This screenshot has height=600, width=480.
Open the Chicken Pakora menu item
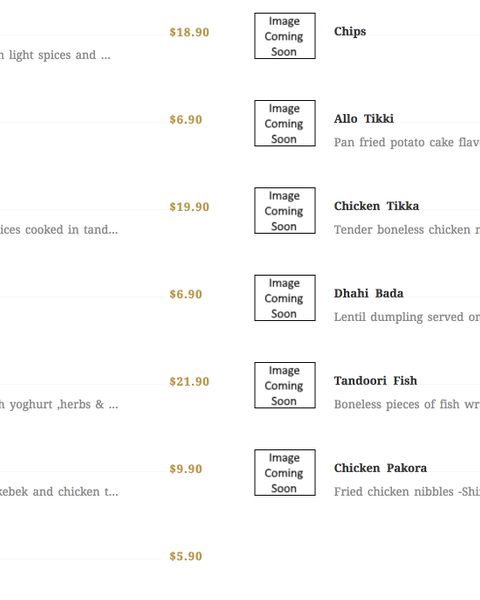(380, 468)
